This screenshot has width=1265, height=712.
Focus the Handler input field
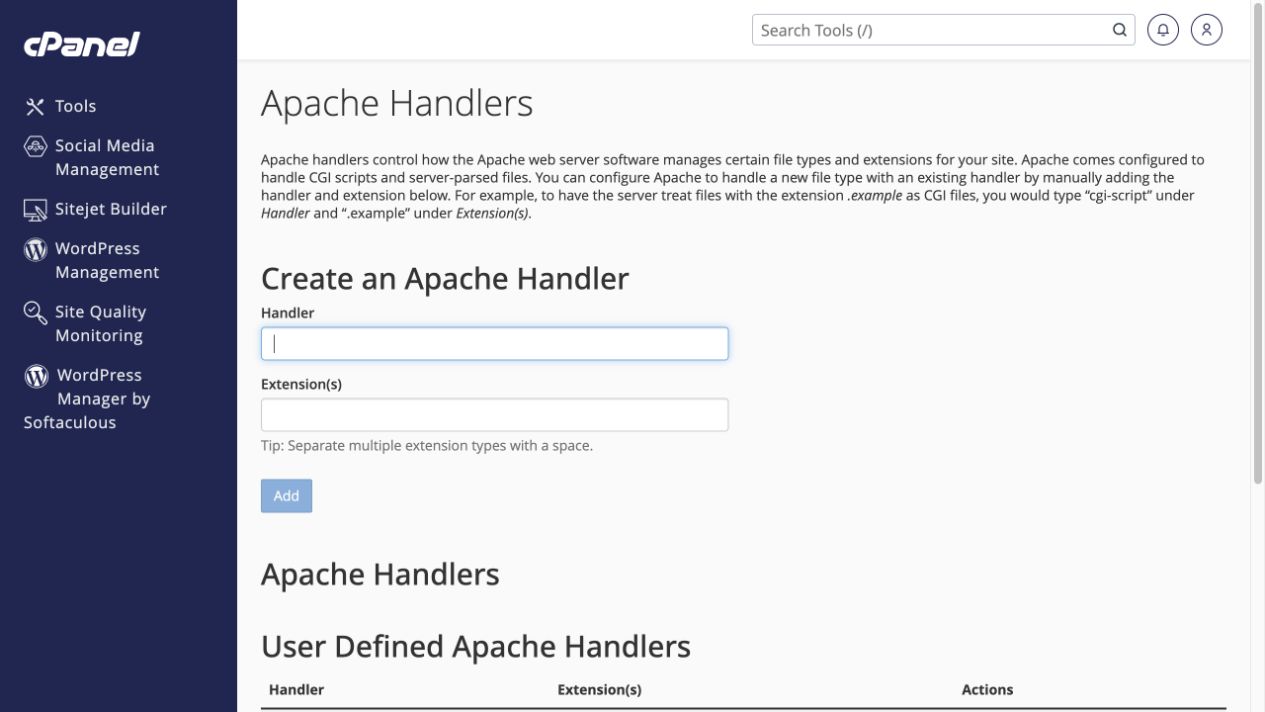tap(494, 344)
